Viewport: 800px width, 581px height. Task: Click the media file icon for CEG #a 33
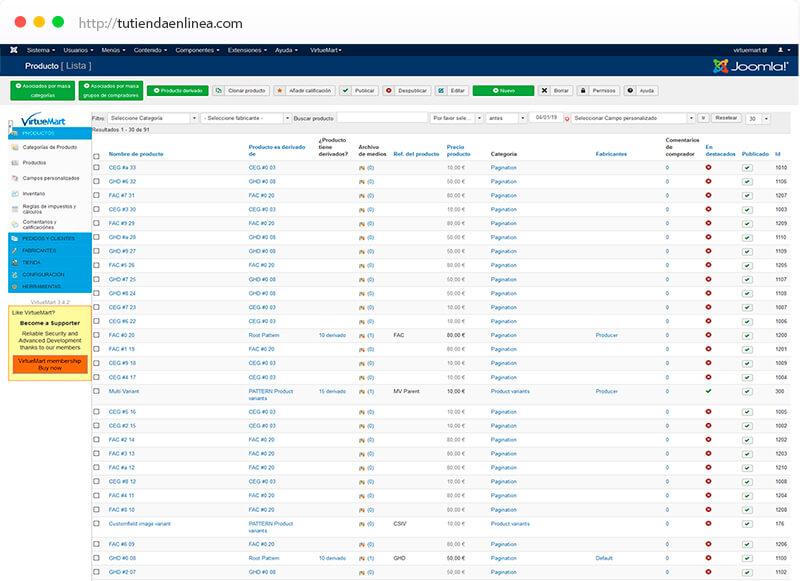[x=362, y=167]
